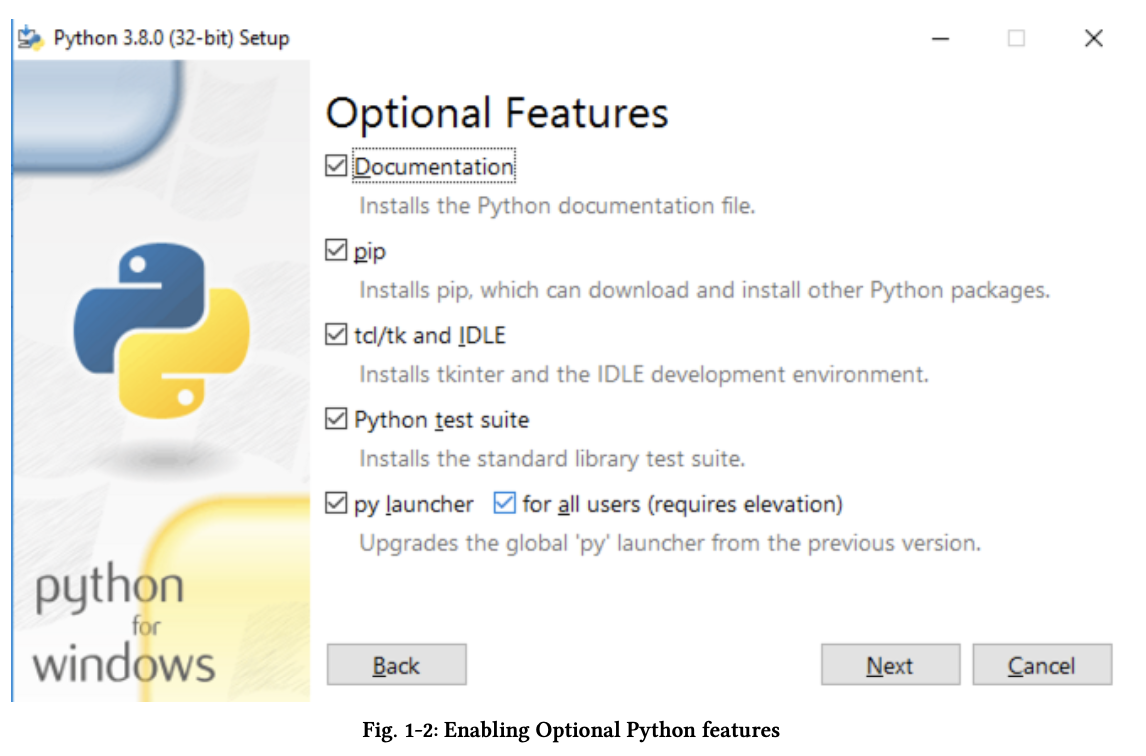Click the 'Optional Features' heading
Image resolution: width=1146 pixels, height=756 pixels.
click(497, 112)
